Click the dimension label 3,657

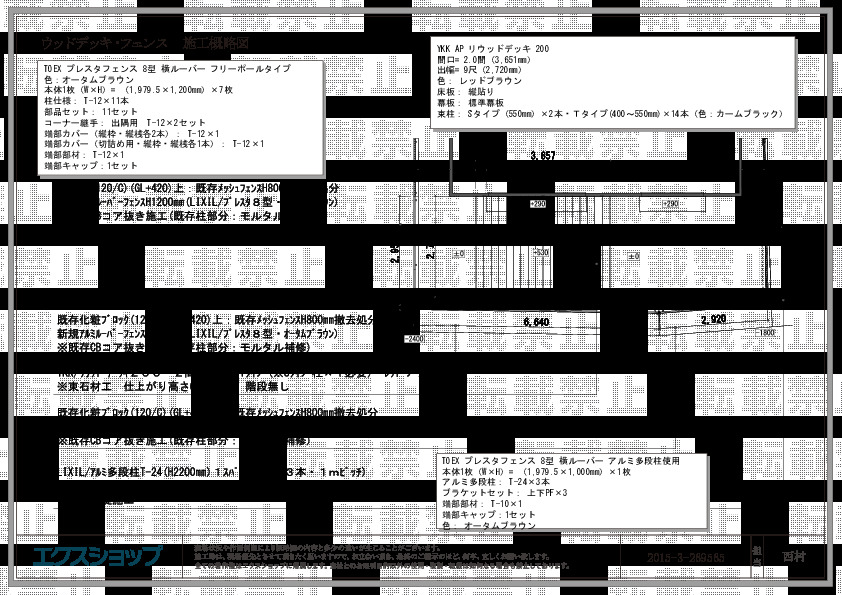pyautogui.click(x=540, y=157)
